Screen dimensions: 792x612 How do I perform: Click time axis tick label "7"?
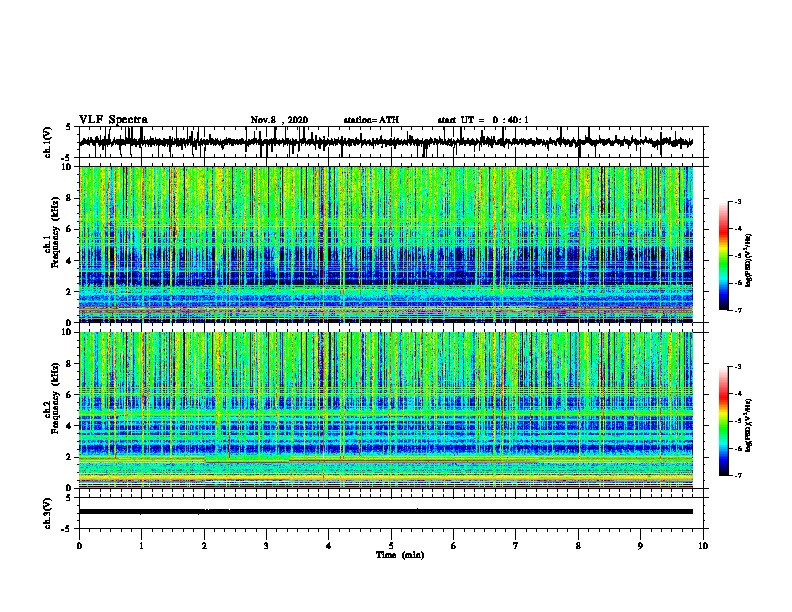516,545
